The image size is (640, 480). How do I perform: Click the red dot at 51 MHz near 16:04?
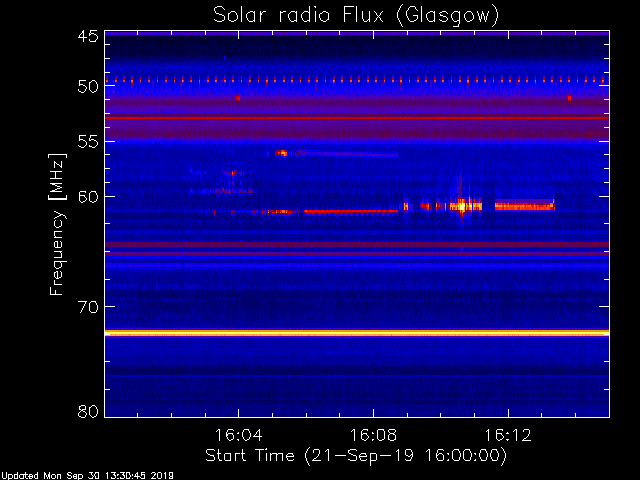238,98
